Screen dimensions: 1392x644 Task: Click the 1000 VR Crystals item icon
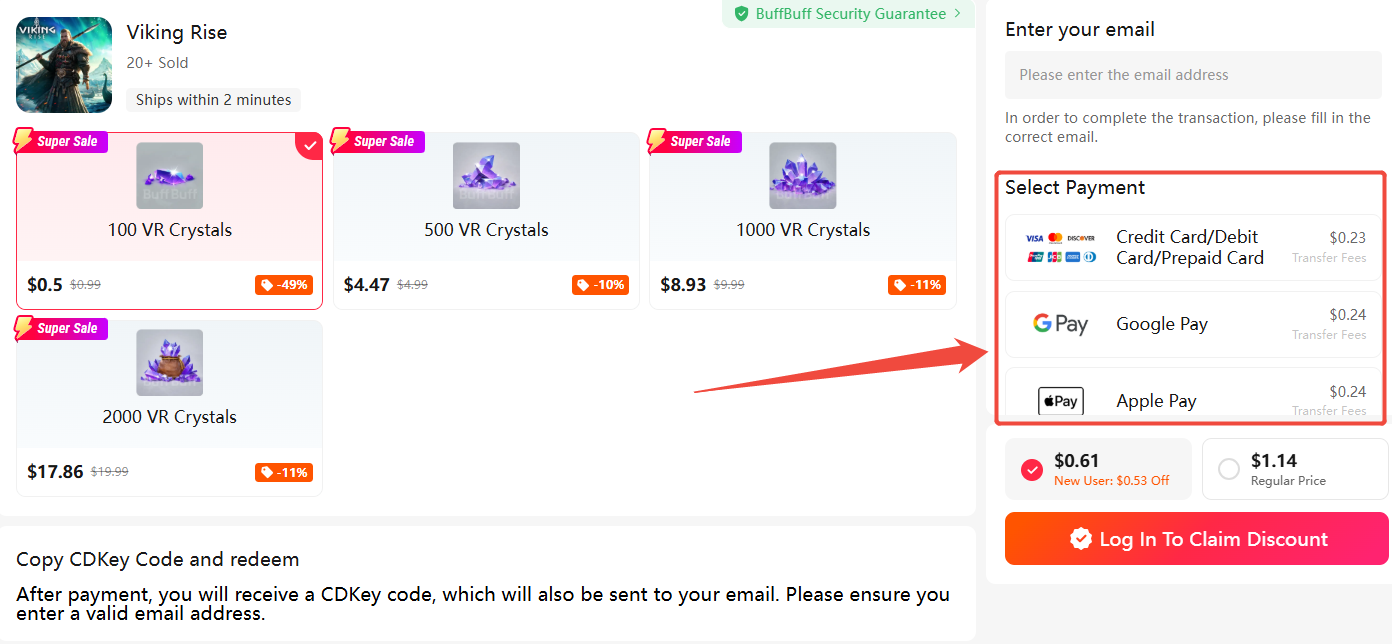802,176
